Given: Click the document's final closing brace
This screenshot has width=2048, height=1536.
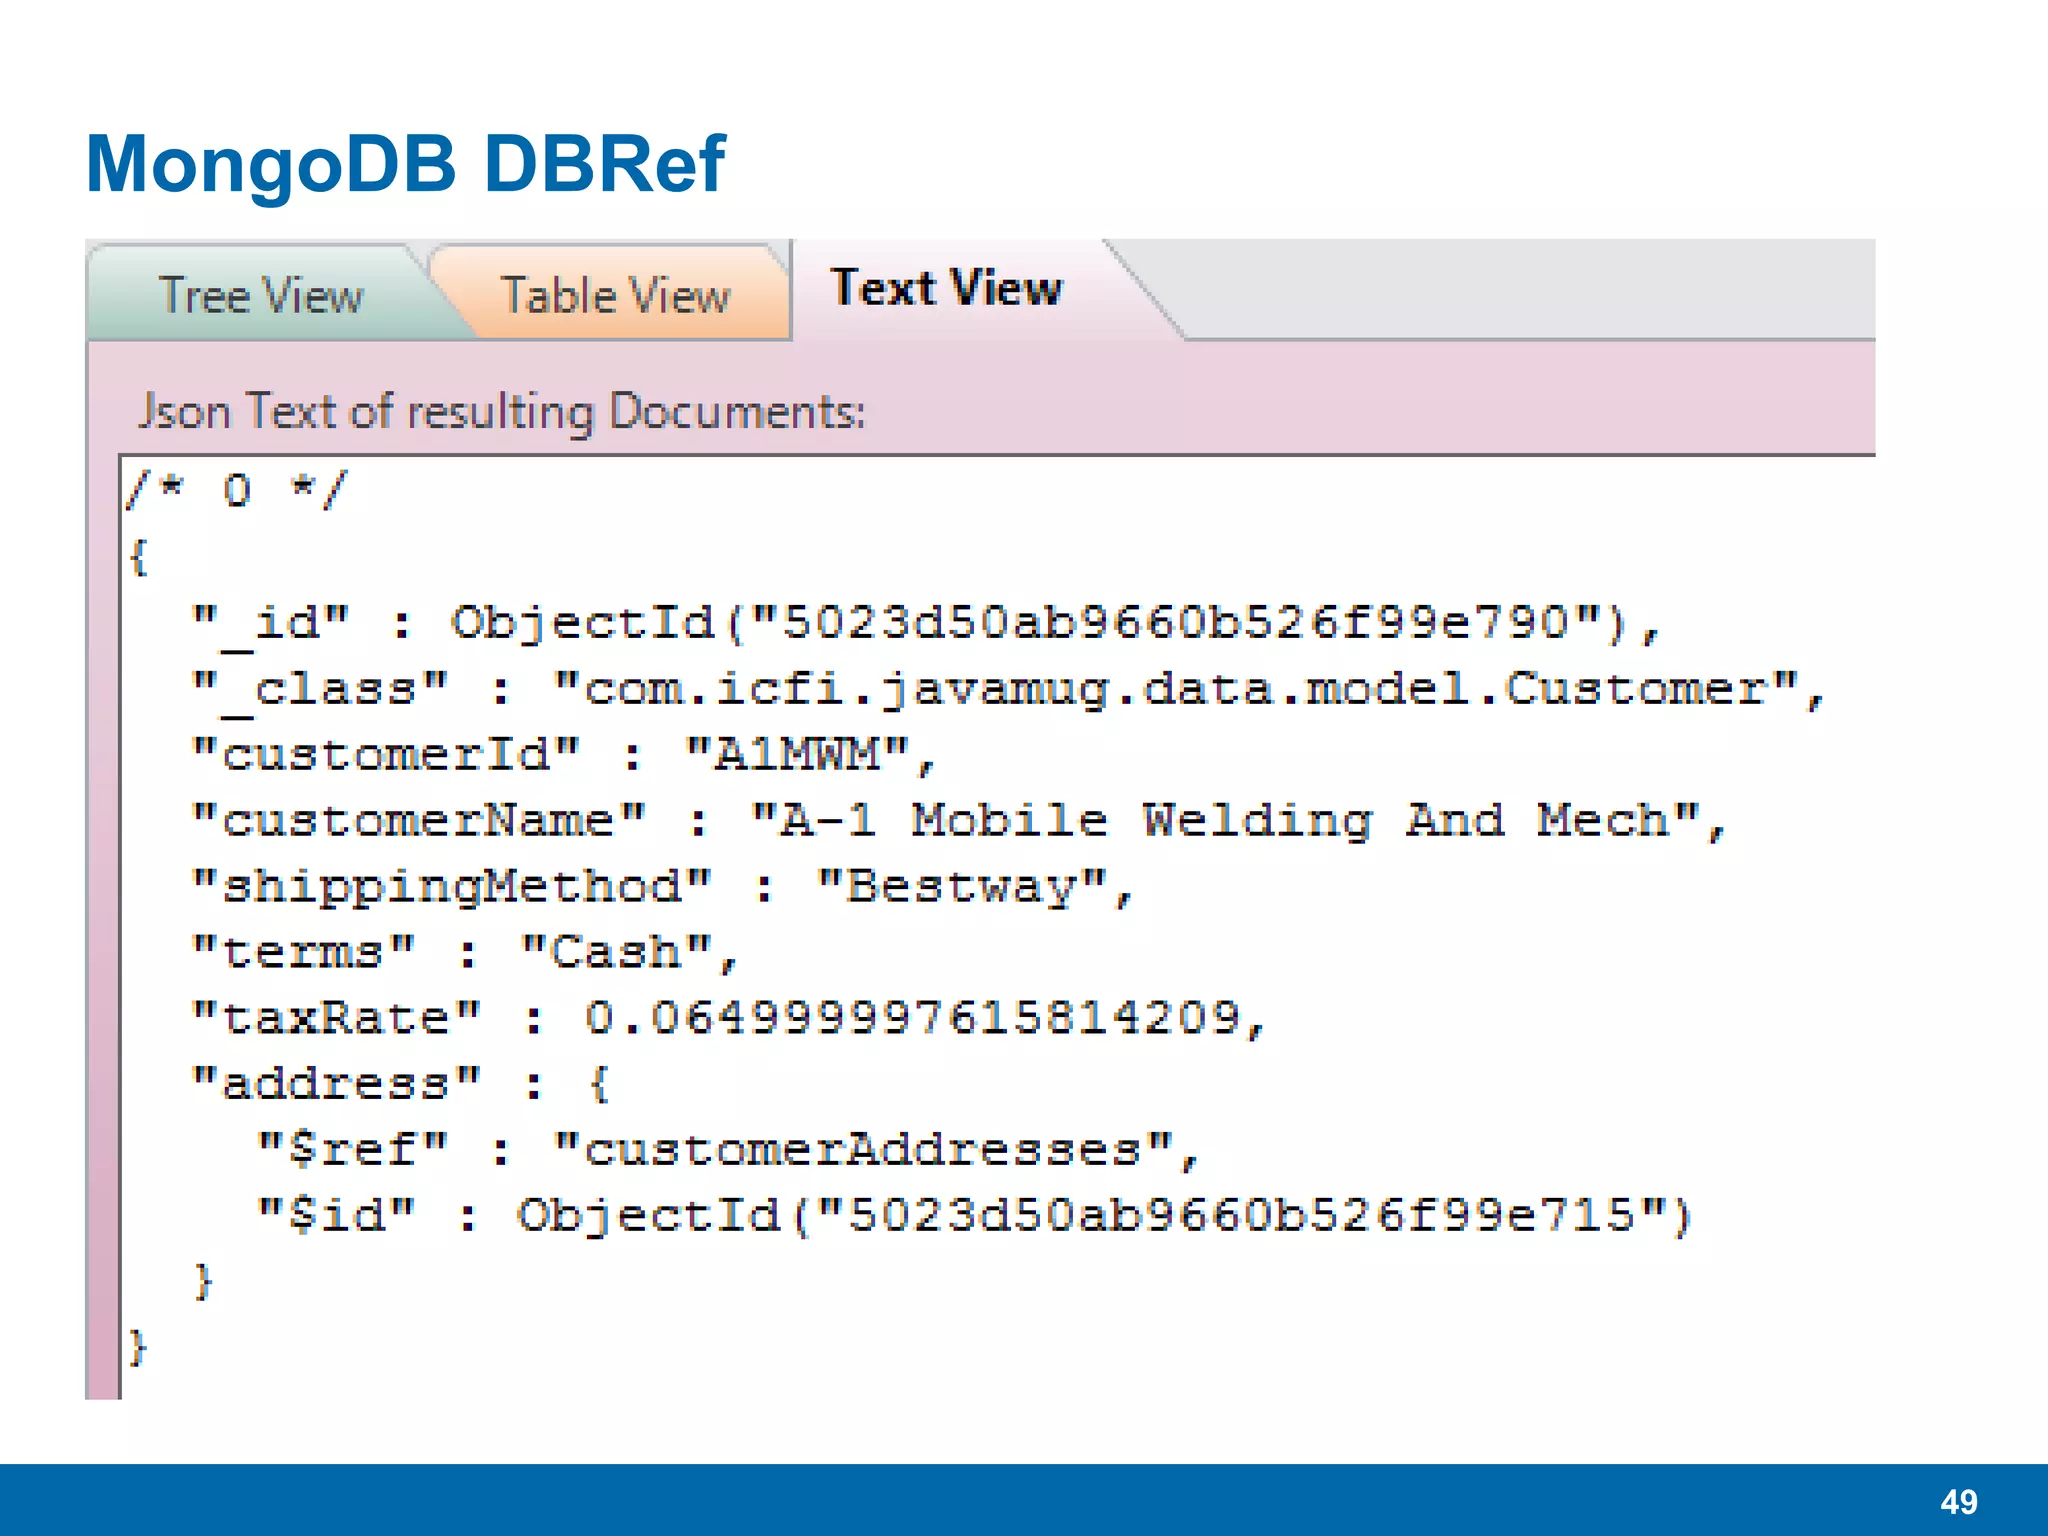Looking at the screenshot, I should click(x=138, y=1347).
